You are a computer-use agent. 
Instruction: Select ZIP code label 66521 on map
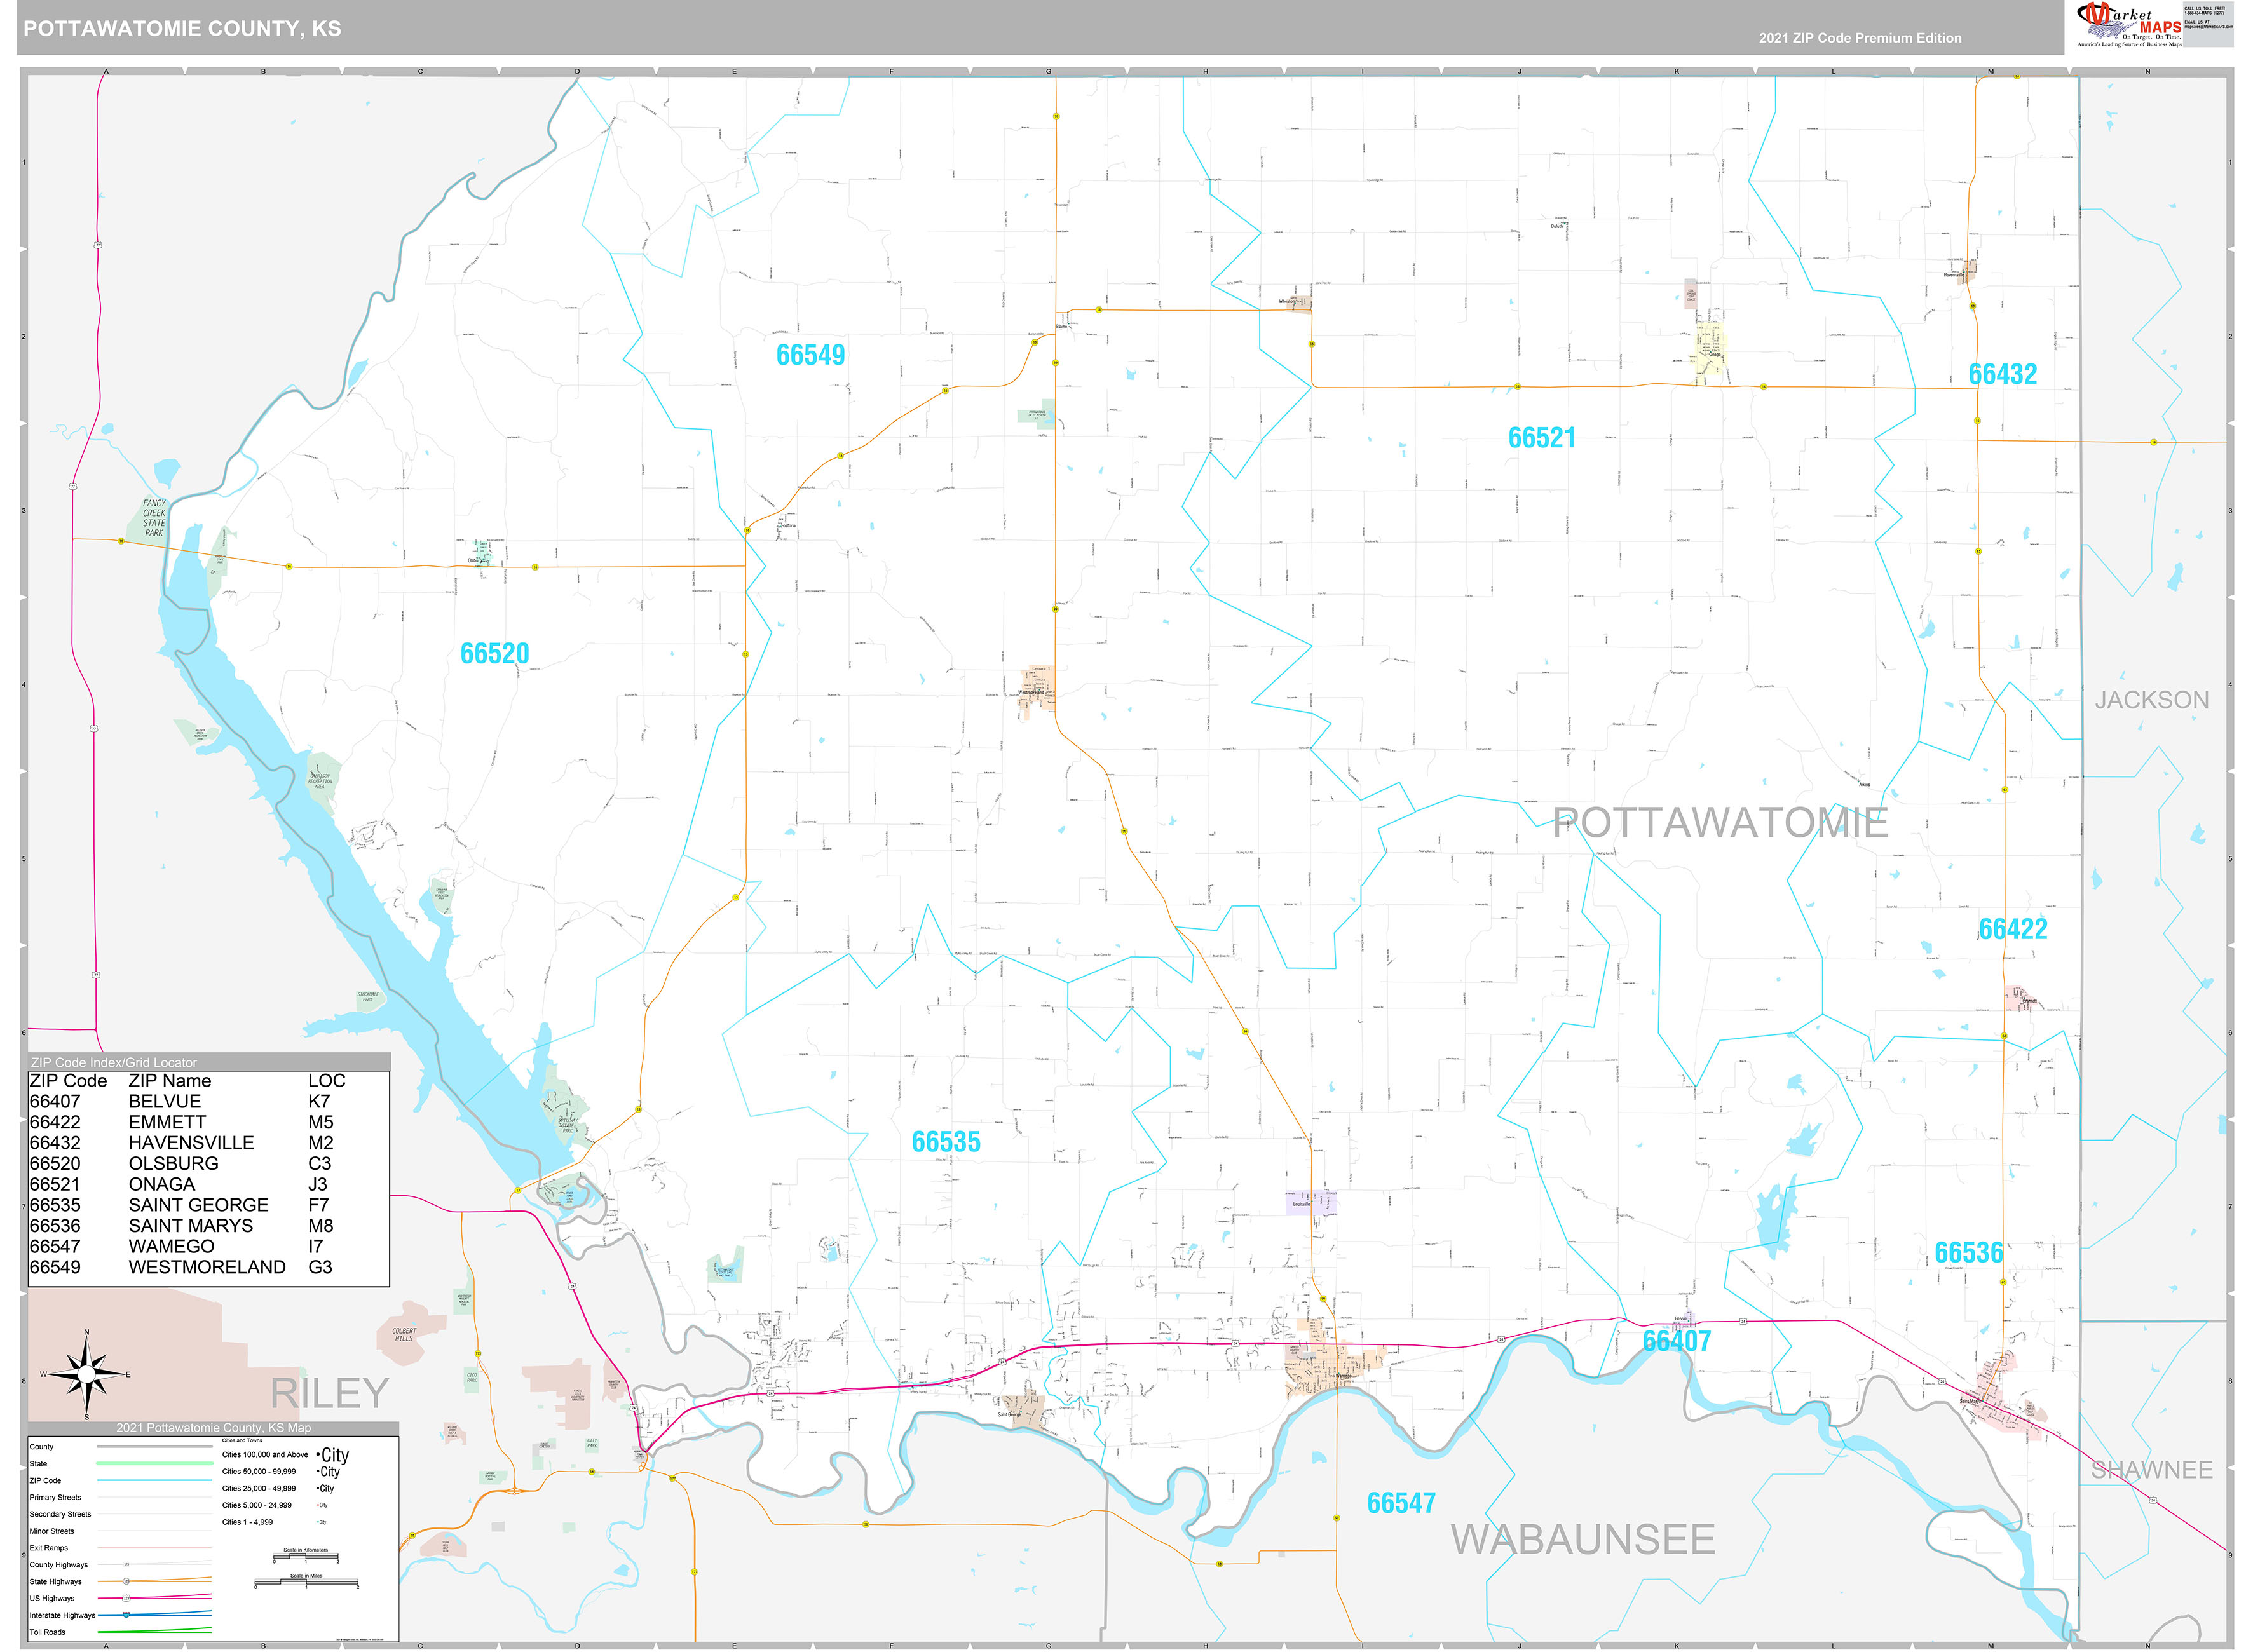[x=1541, y=438]
